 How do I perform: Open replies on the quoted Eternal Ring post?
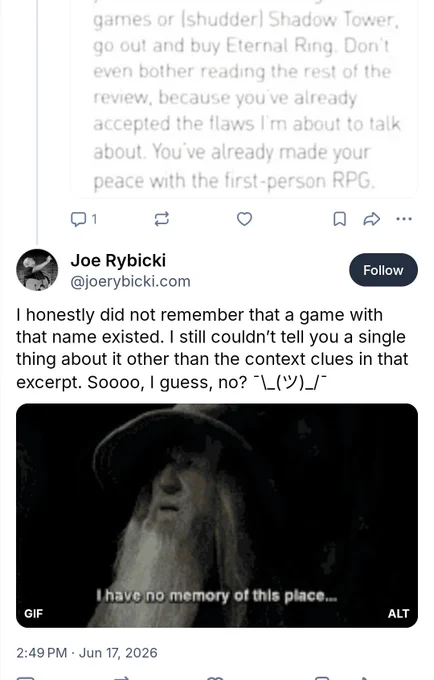click(84, 219)
